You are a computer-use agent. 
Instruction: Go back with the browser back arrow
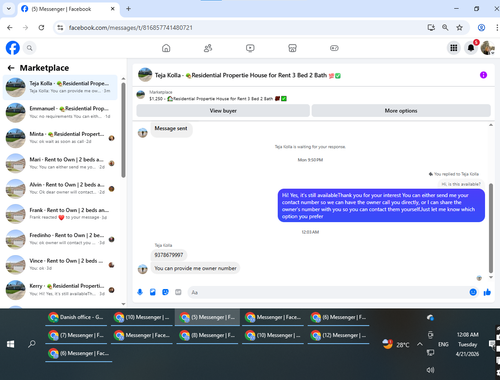10,28
